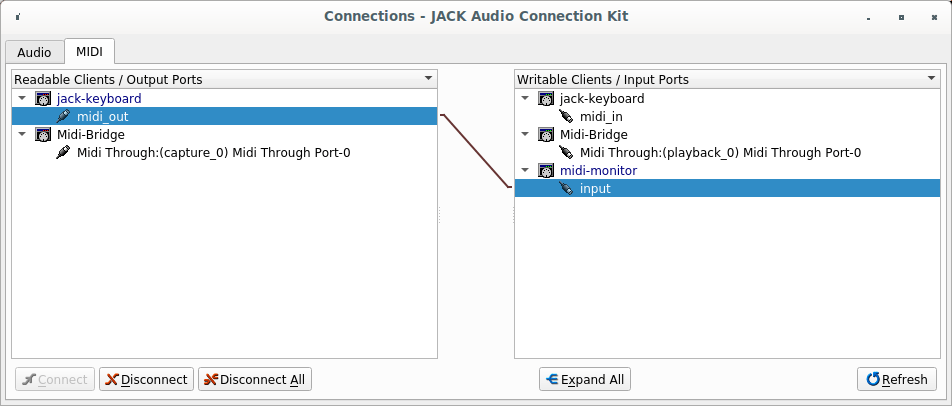Click the jack-keyboard client icon in input ports
The width and height of the screenshot is (952, 406).
546,99
